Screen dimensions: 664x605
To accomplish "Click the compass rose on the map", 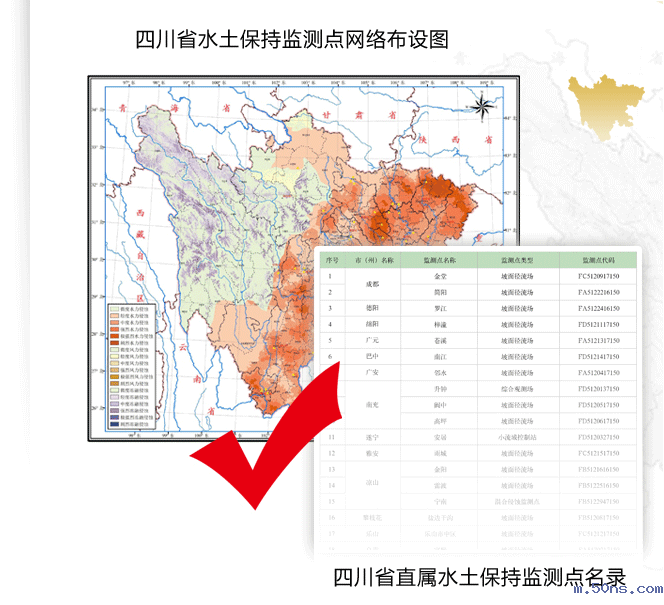I will (x=480, y=106).
